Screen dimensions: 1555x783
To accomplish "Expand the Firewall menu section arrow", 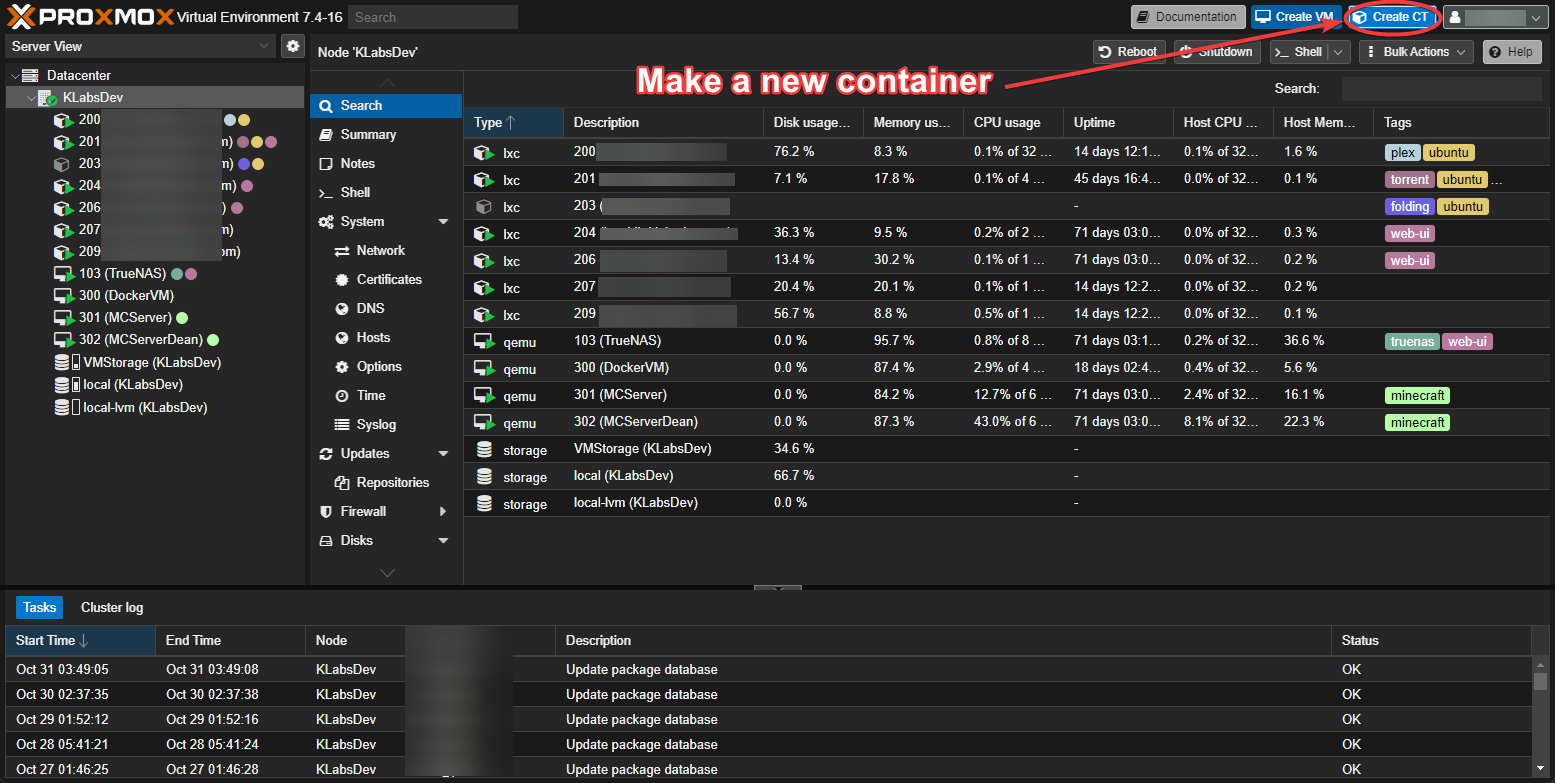I will 443,512.
